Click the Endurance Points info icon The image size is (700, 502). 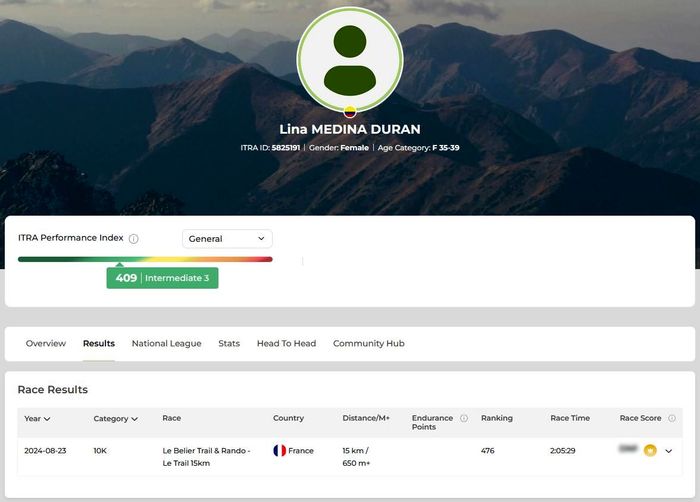pyautogui.click(x=464, y=418)
